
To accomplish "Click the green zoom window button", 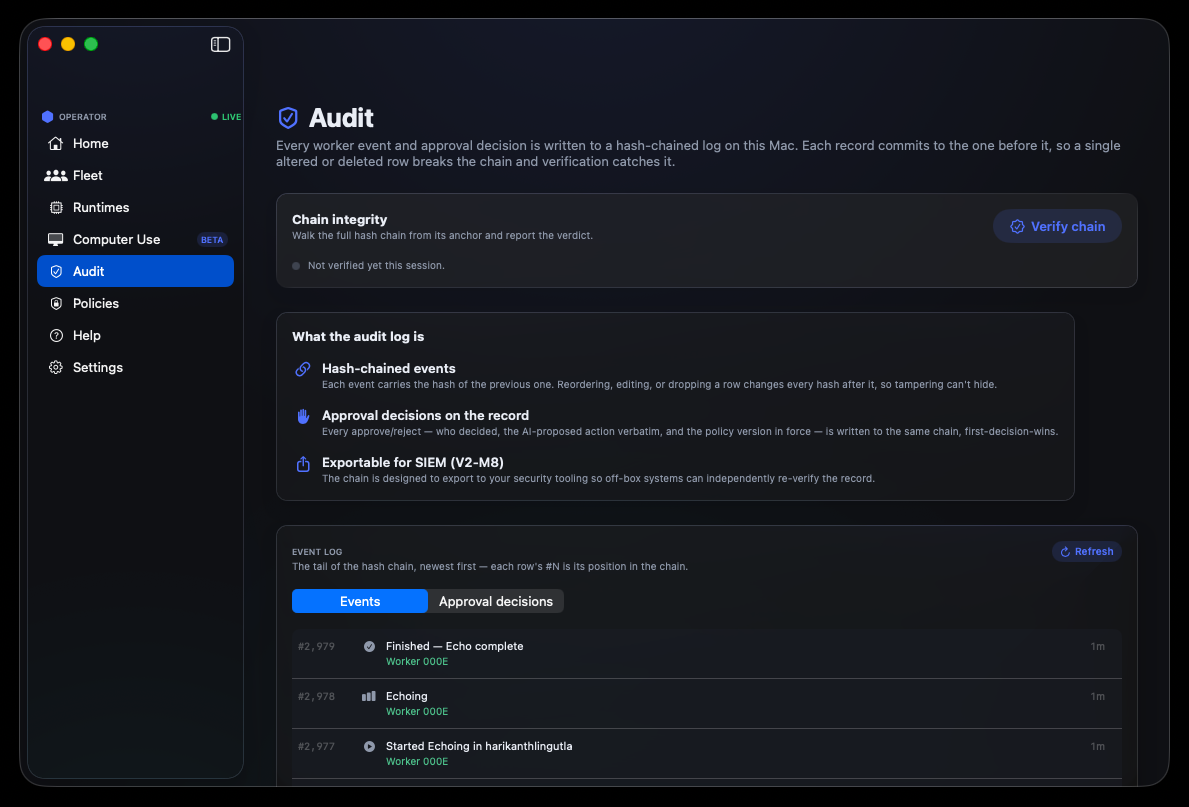I will [x=91, y=44].
